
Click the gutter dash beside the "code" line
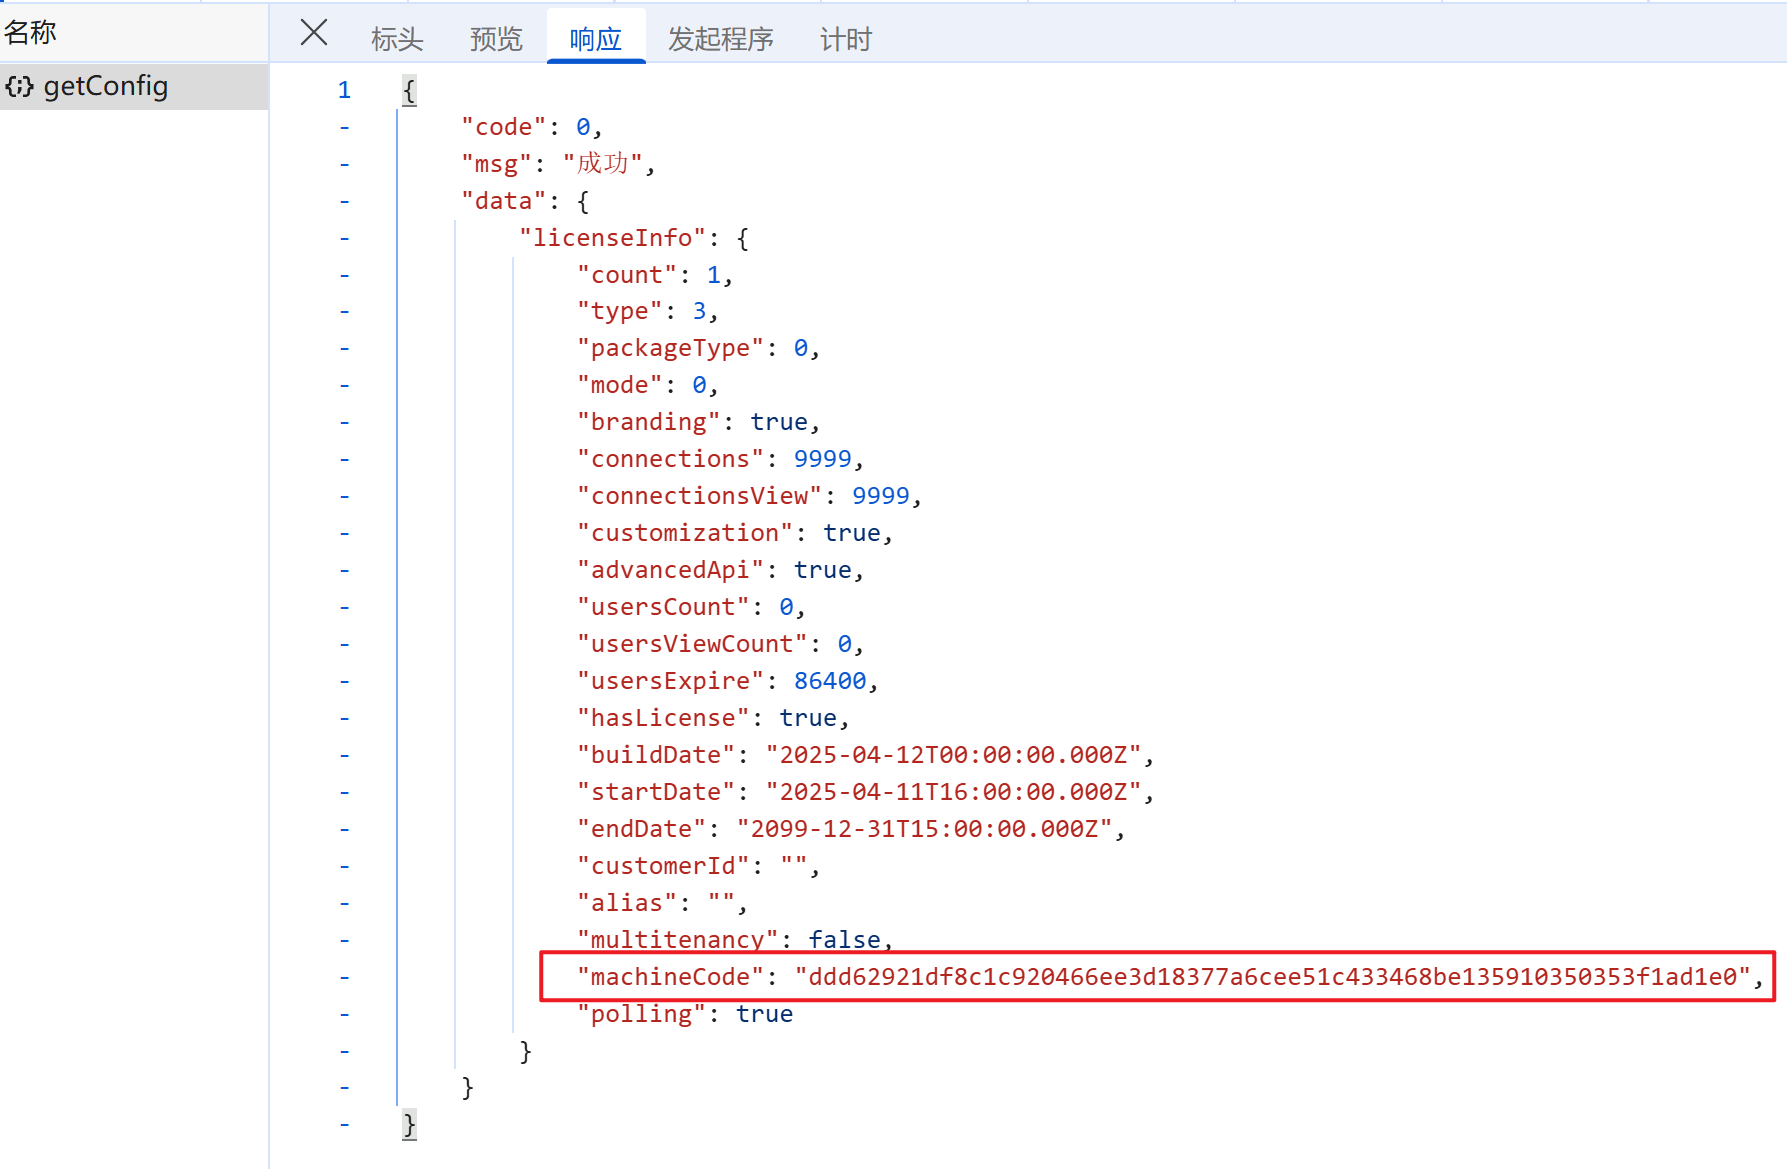[344, 127]
